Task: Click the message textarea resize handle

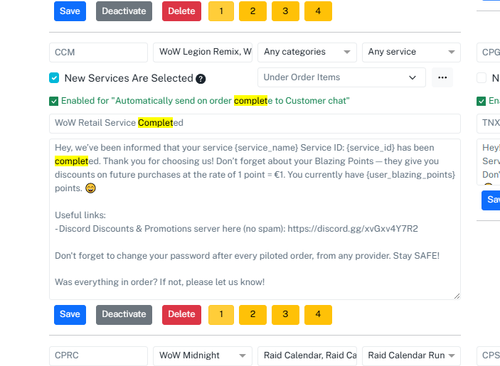Action: (457, 296)
